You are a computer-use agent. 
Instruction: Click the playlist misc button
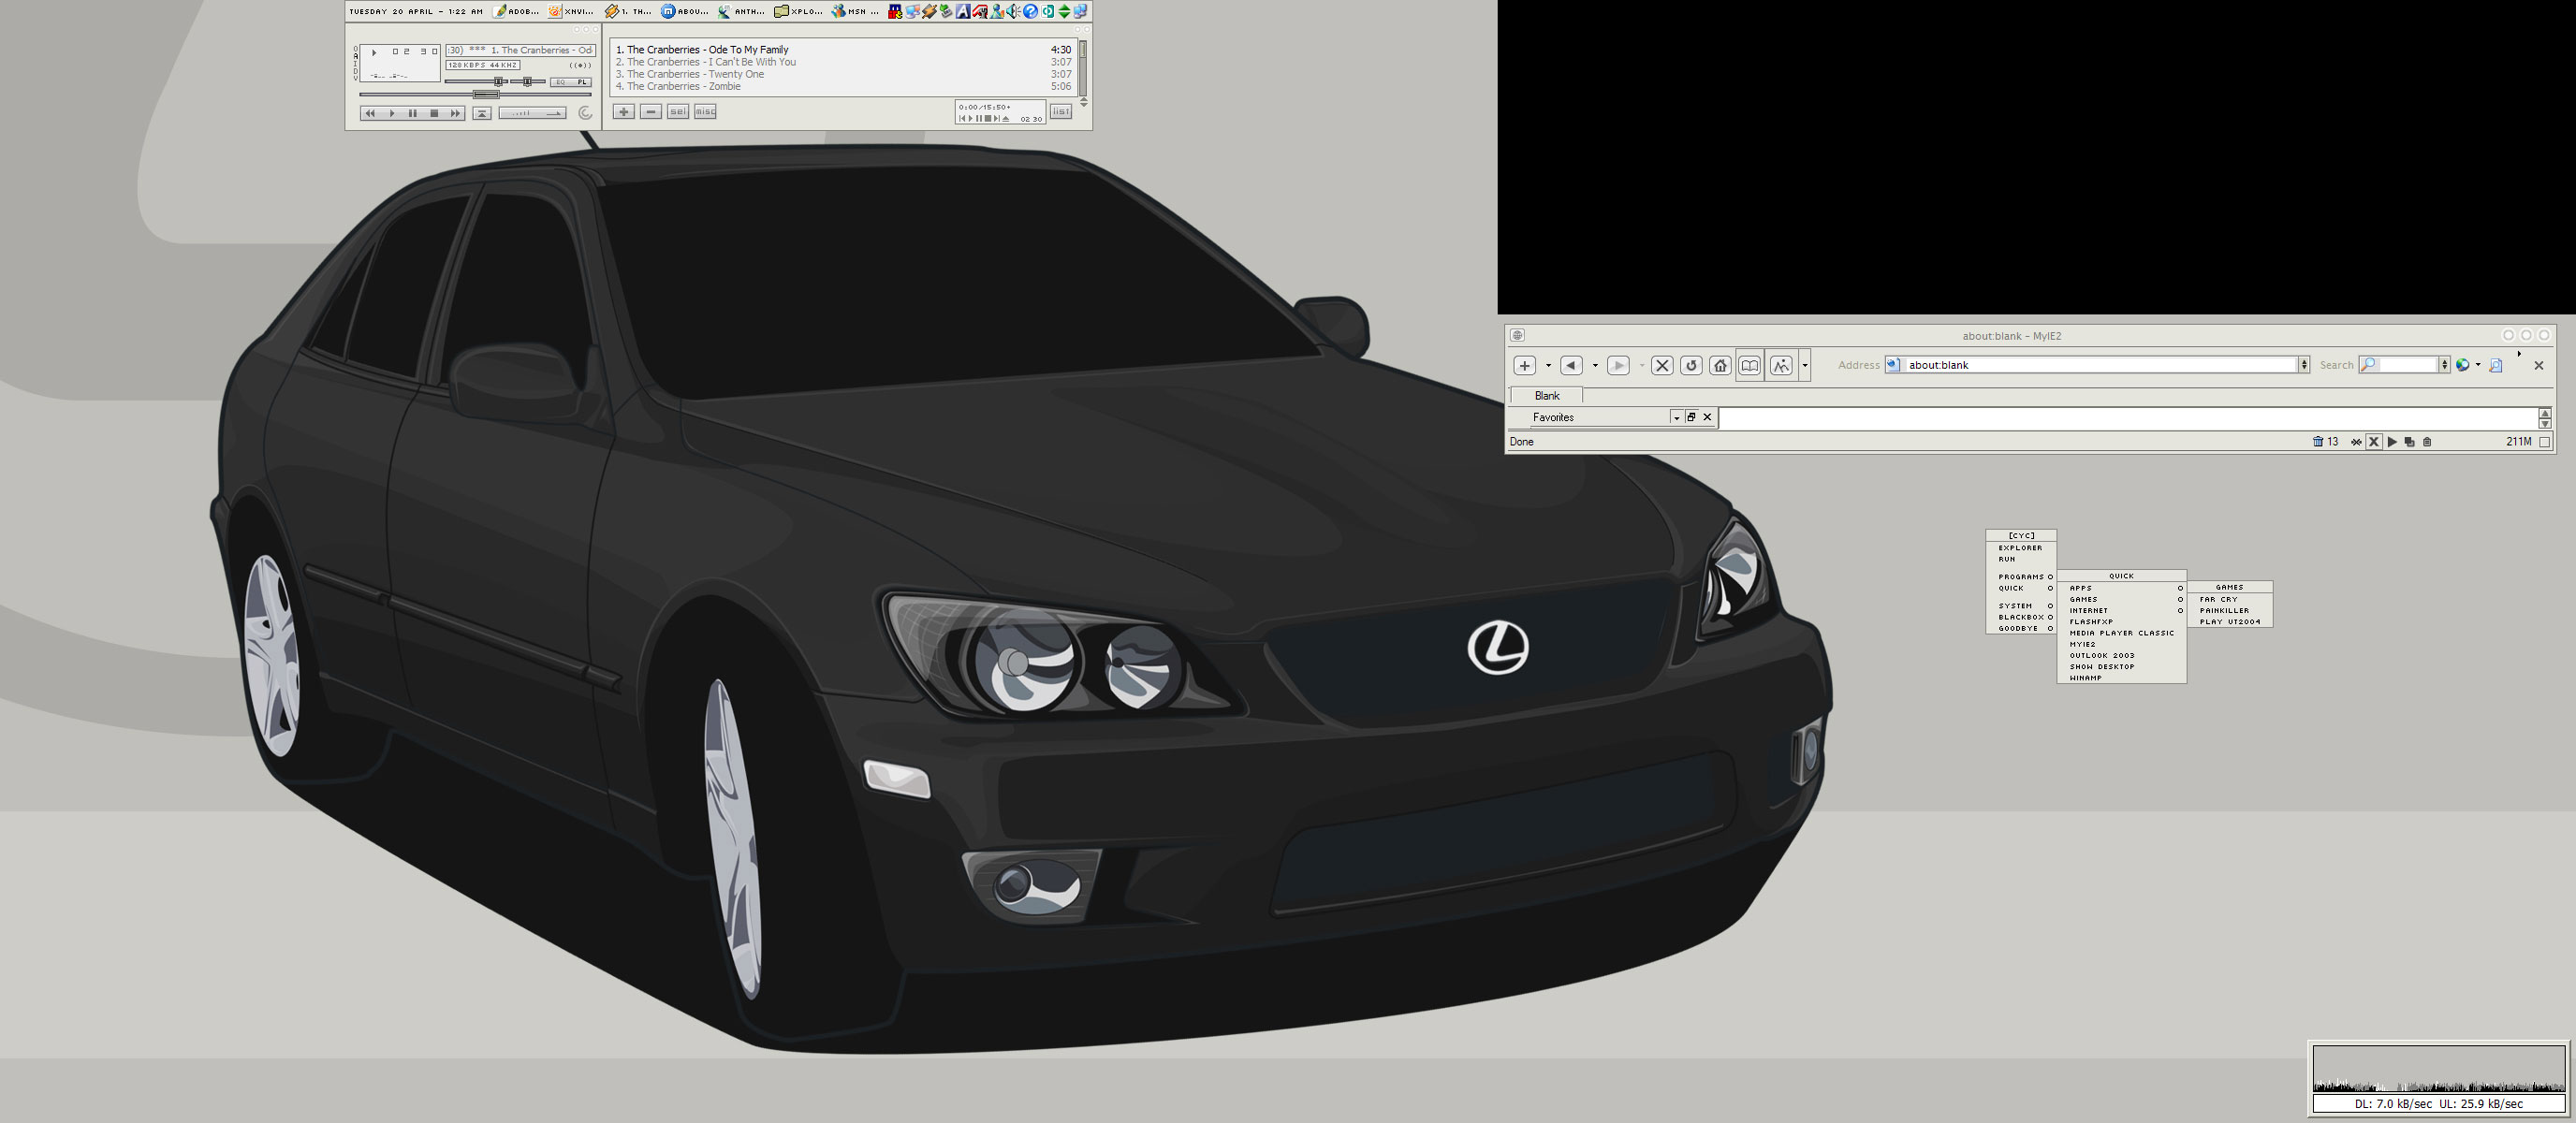tap(705, 112)
